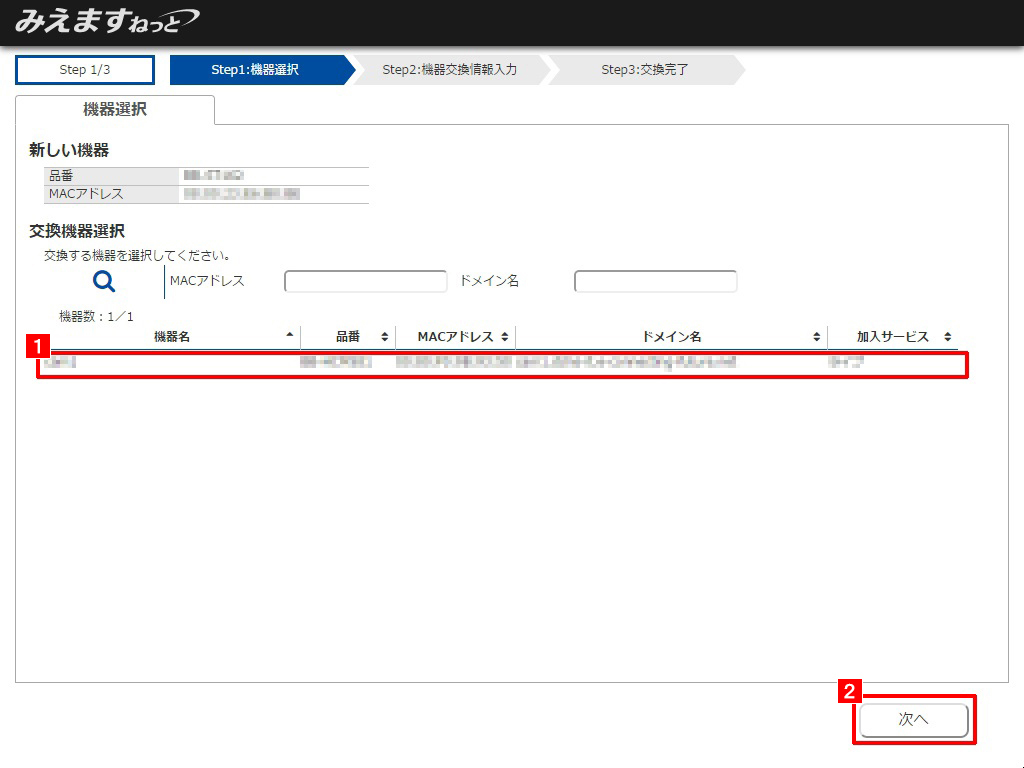
Task: Click Step3:交換完了 step
Action: [x=644, y=70]
